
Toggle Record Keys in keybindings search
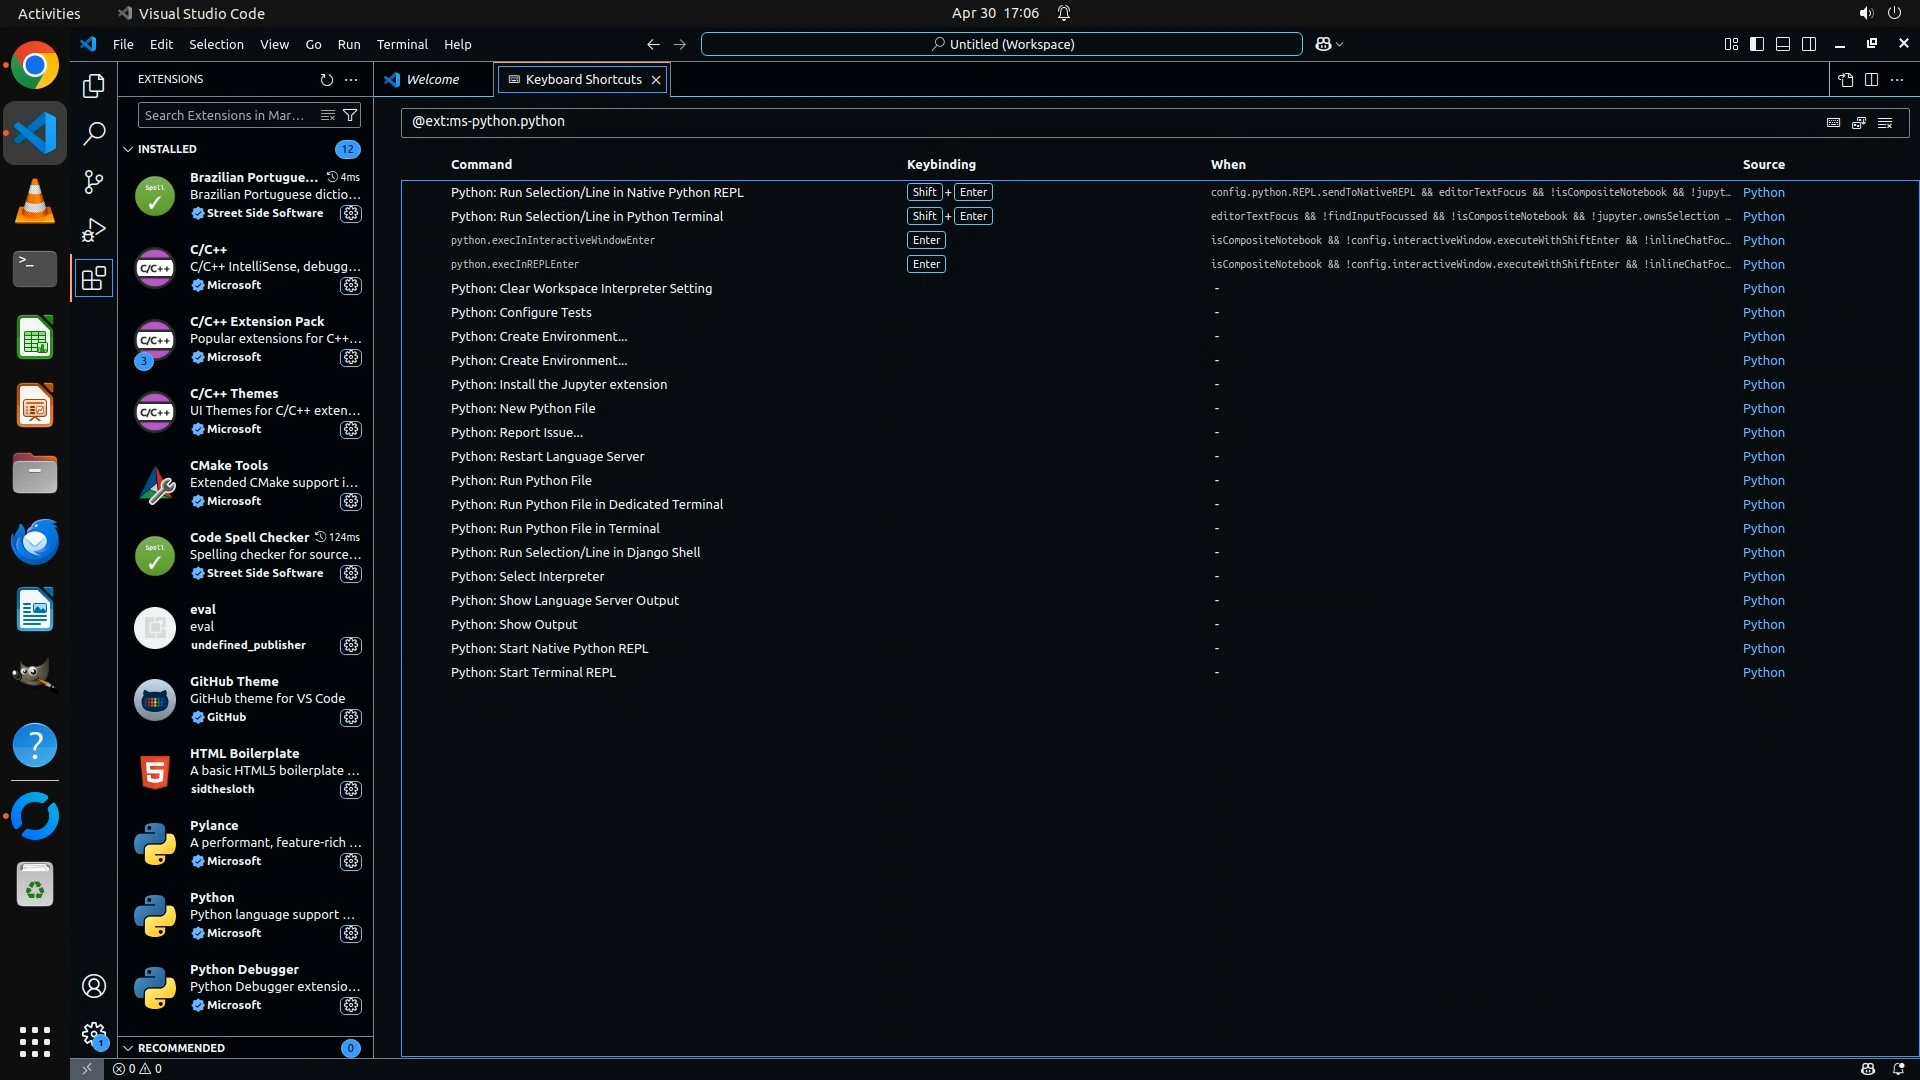1833,122
